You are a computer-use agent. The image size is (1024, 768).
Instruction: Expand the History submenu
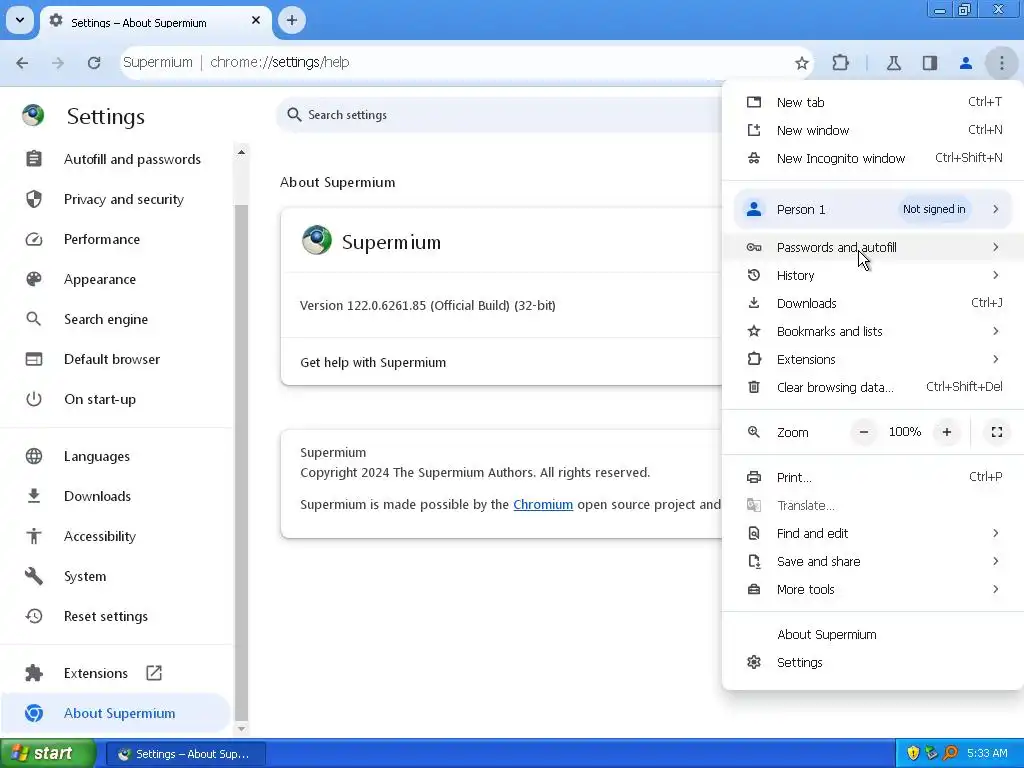873,276
